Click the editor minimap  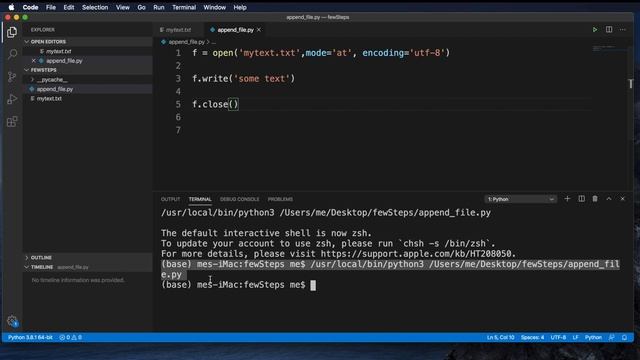(609, 49)
